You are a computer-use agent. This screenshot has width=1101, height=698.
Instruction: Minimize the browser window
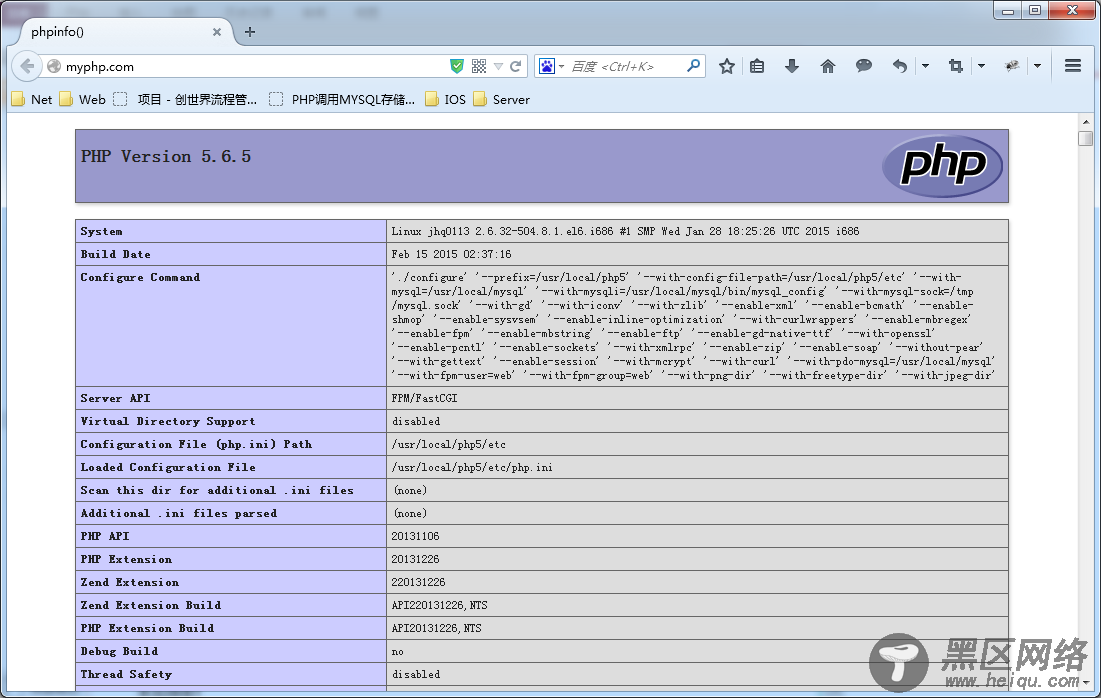coord(1008,11)
